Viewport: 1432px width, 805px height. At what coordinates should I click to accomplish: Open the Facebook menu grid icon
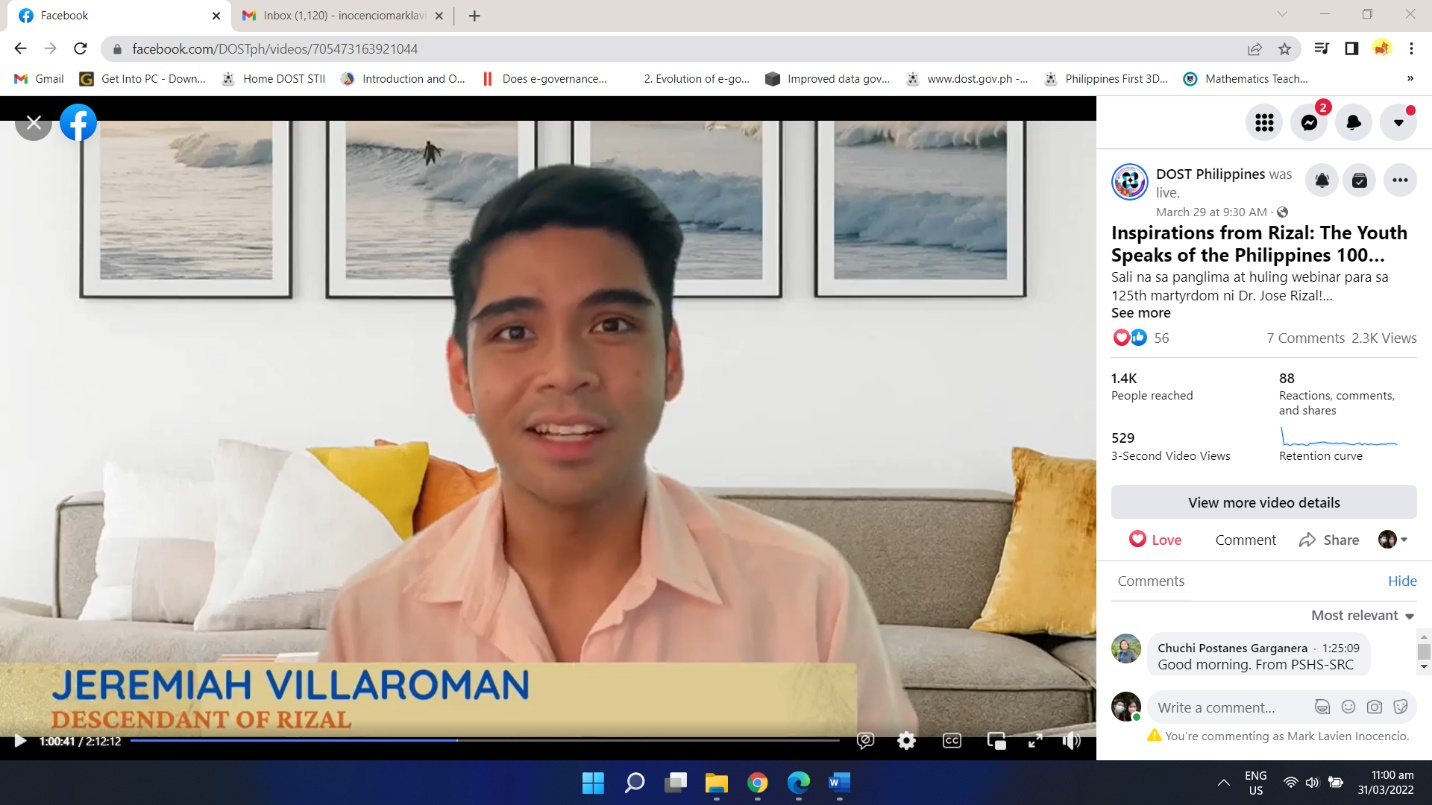pyautogui.click(x=1264, y=122)
